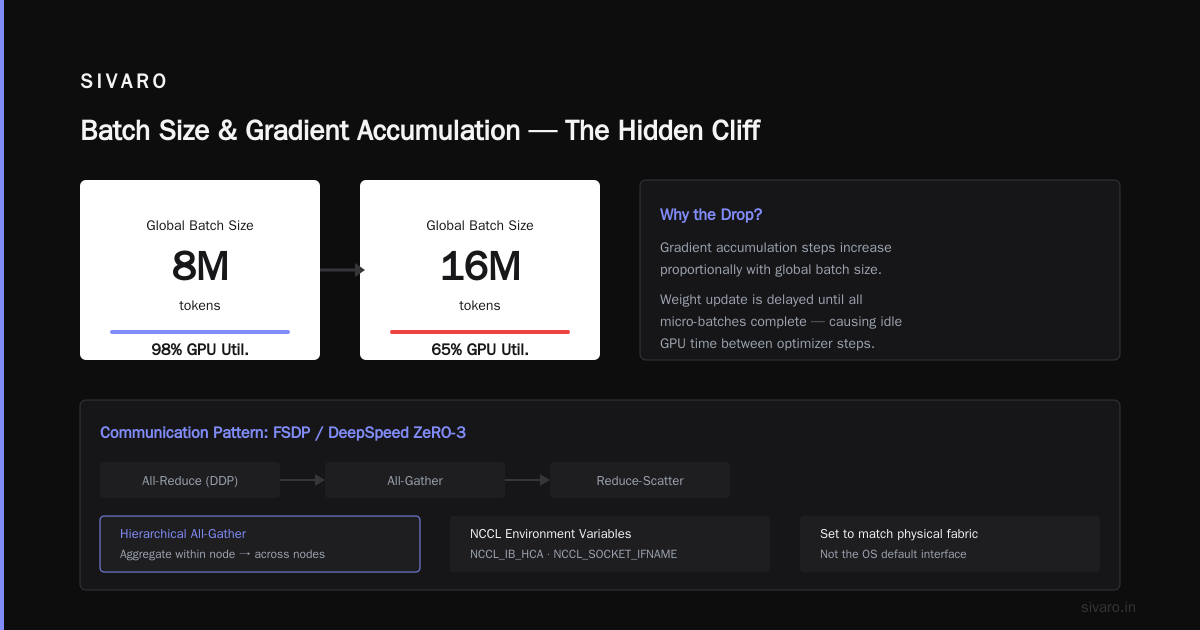Click the 16M tokens batch size card
This screenshot has width=1200, height=630.
coord(480,270)
